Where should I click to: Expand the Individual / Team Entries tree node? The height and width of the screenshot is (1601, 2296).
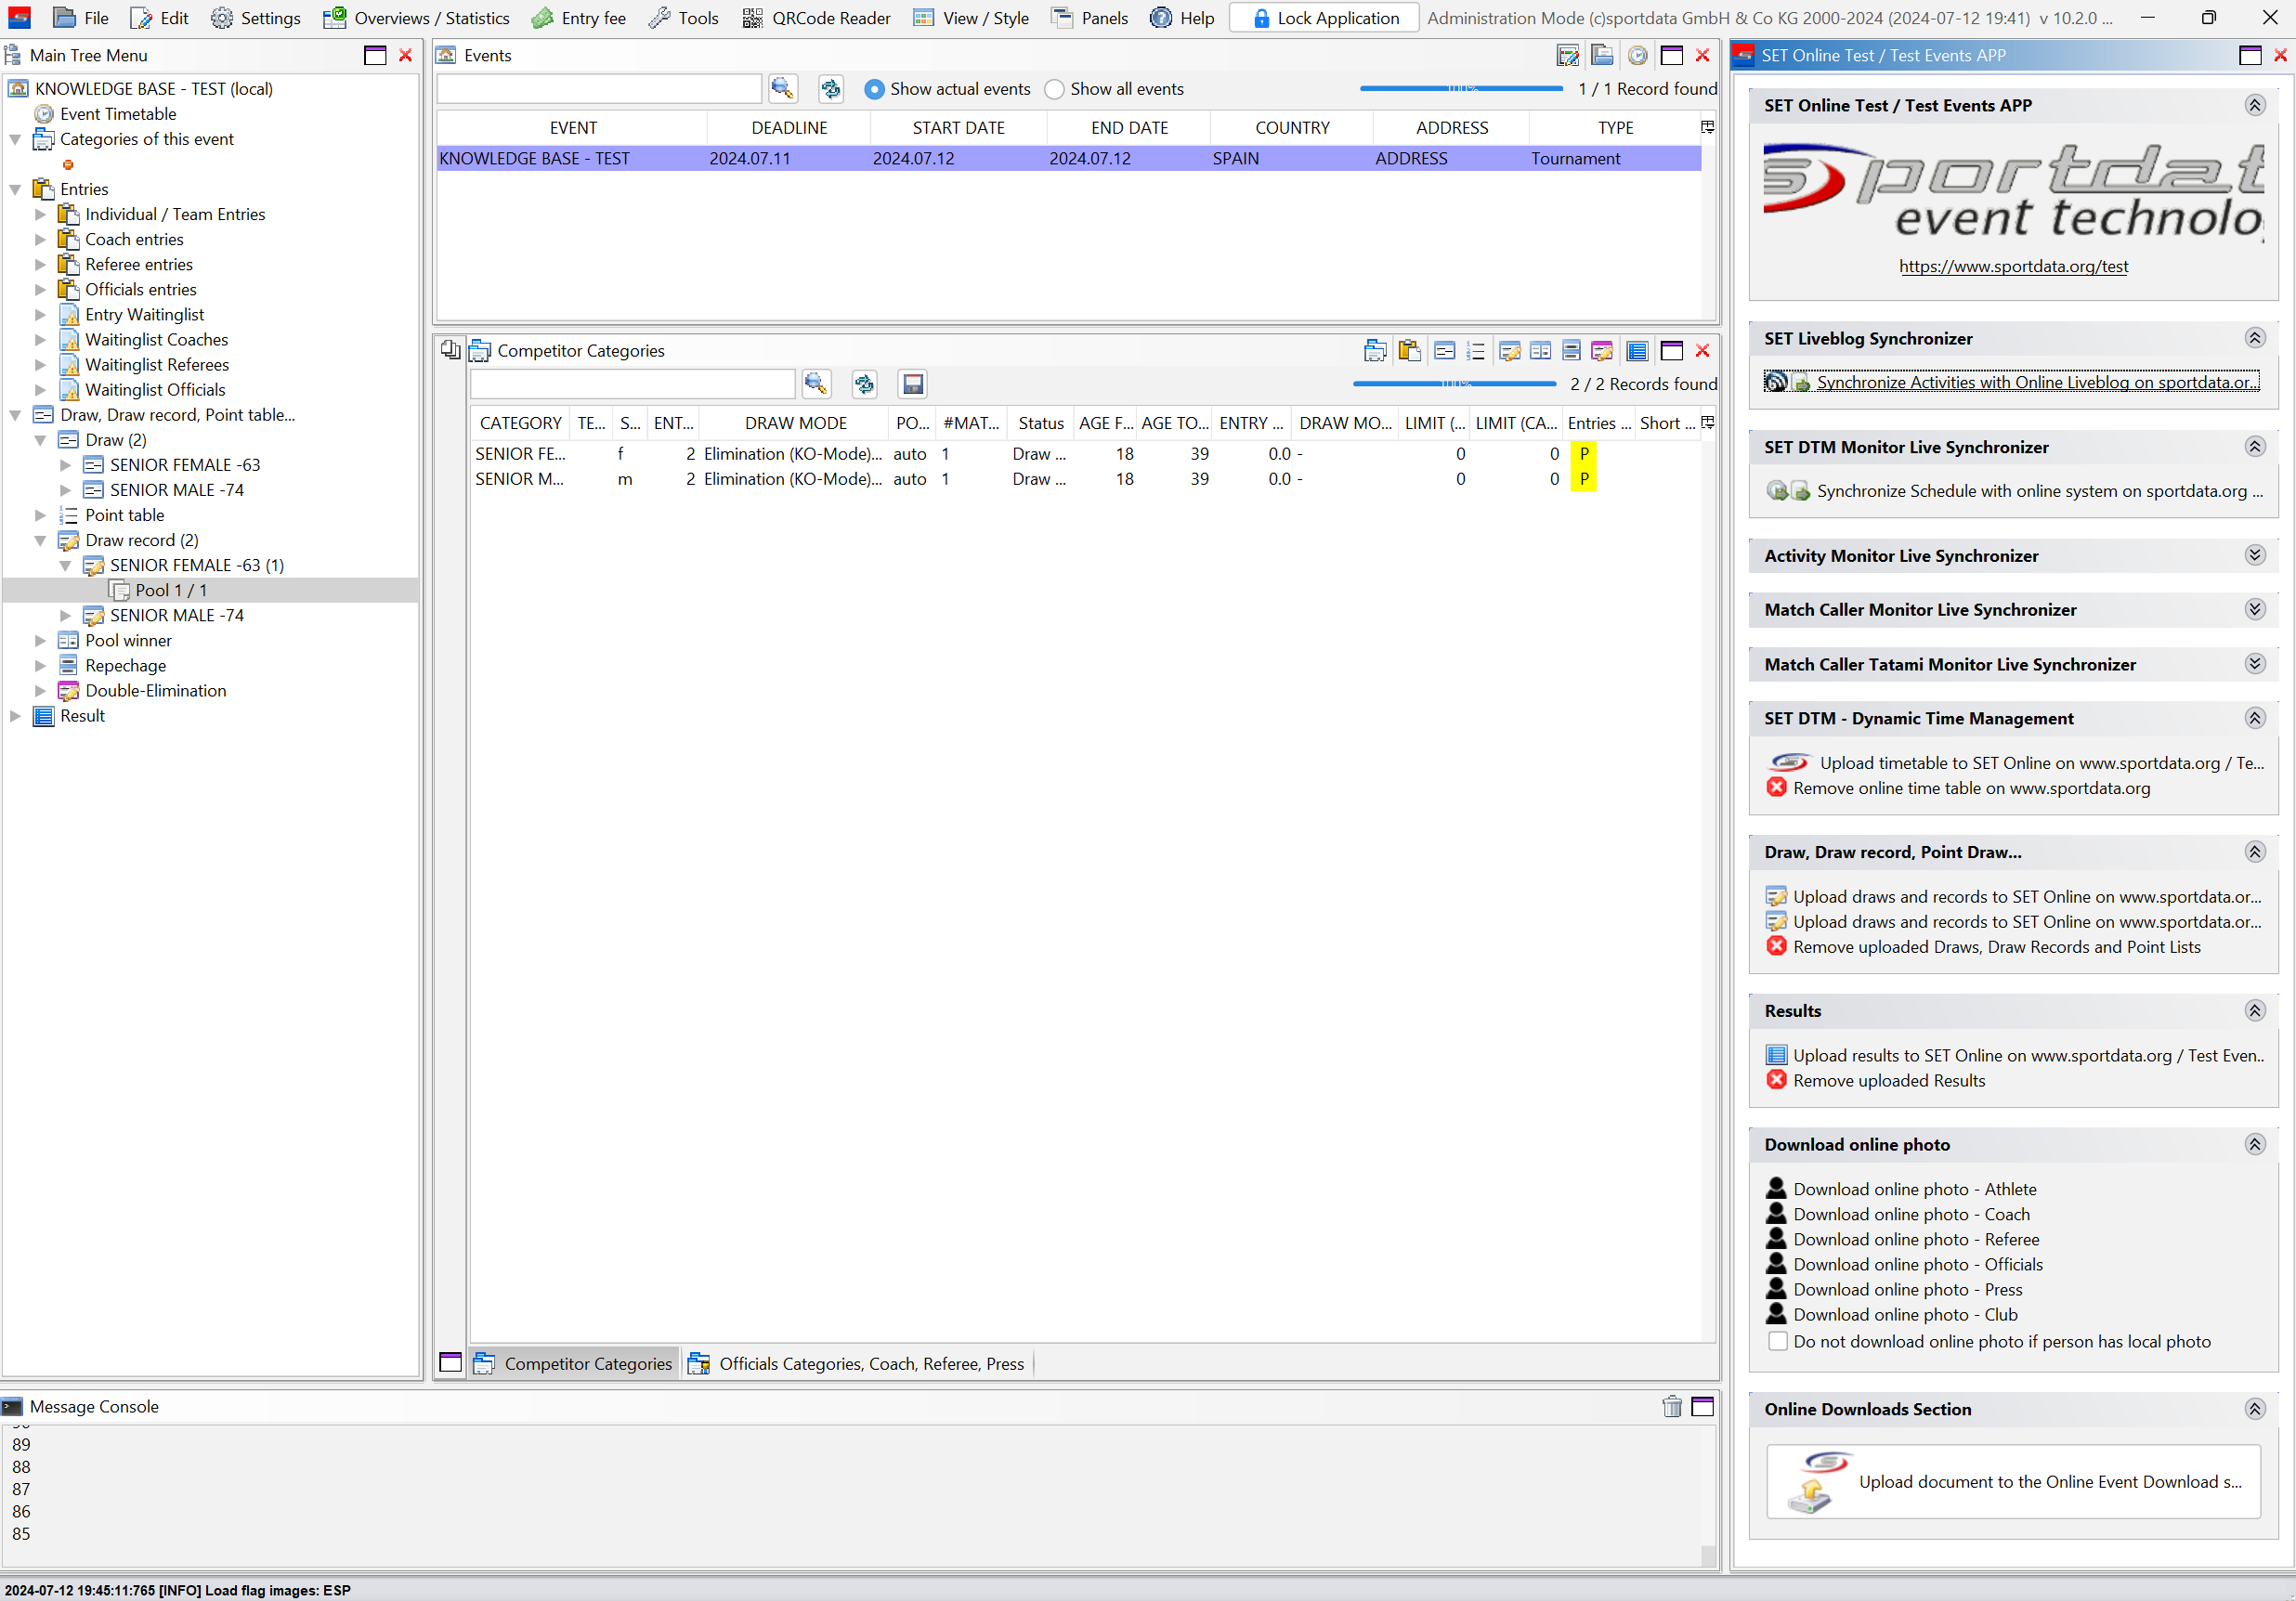pos(40,214)
